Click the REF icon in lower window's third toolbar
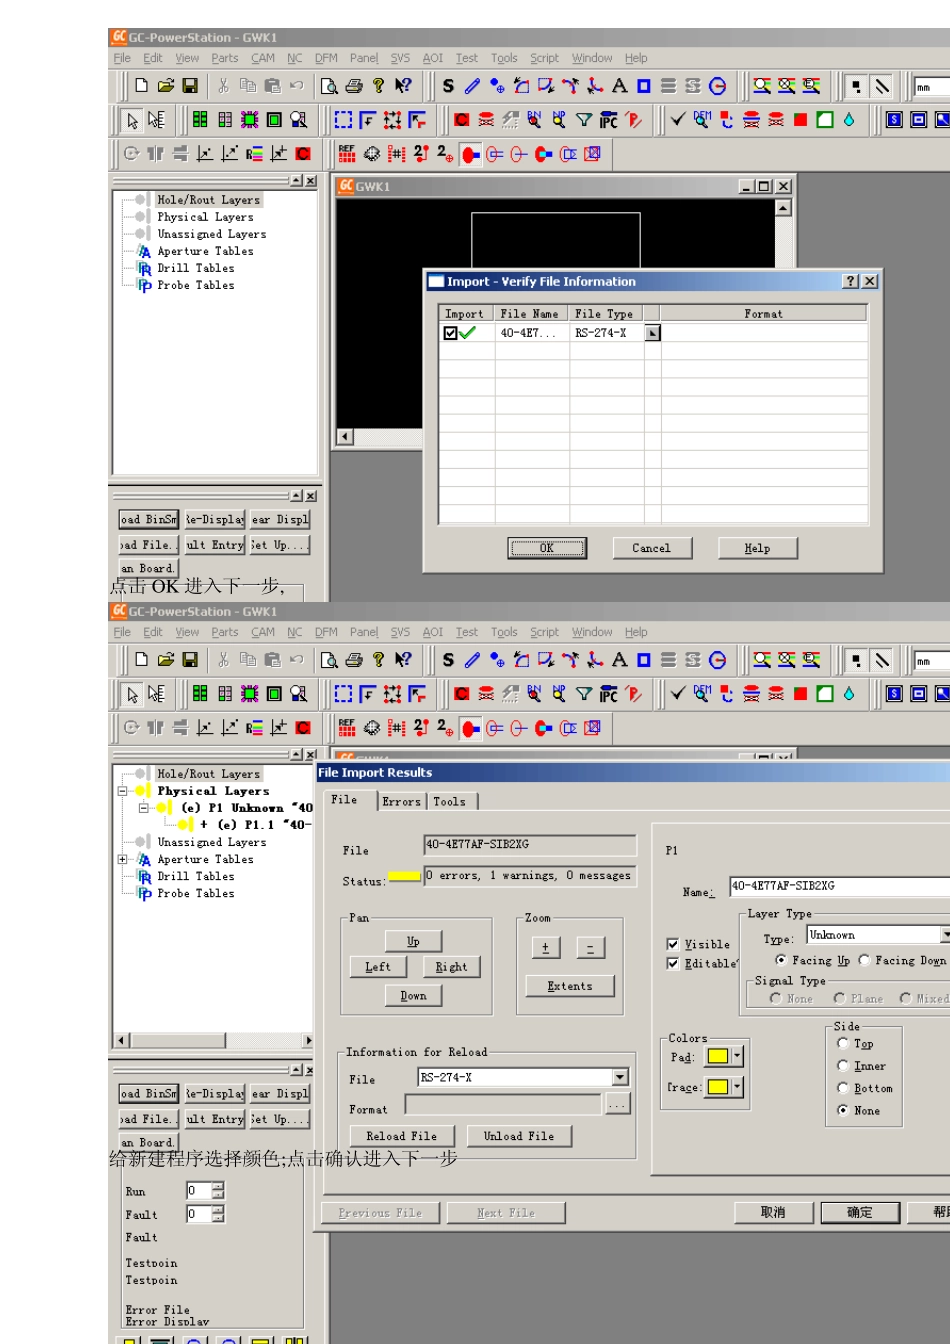The height and width of the screenshot is (1344, 950). click(x=347, y=727)
